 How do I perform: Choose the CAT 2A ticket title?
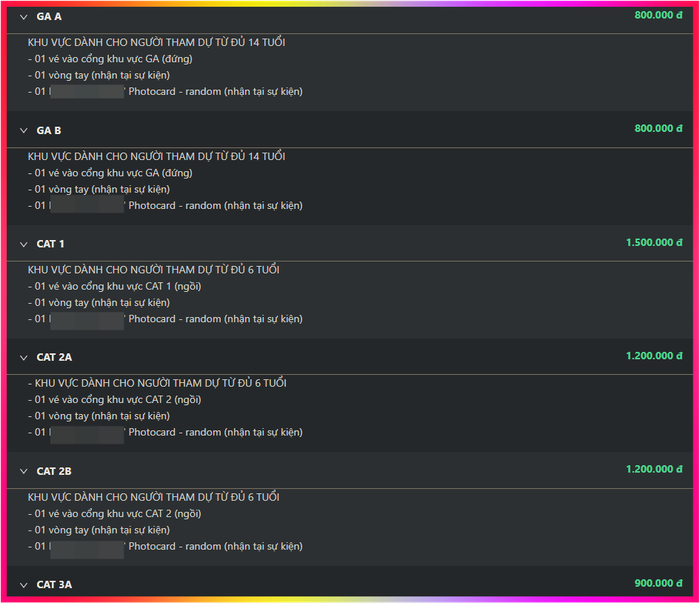(x=54, y=357)
